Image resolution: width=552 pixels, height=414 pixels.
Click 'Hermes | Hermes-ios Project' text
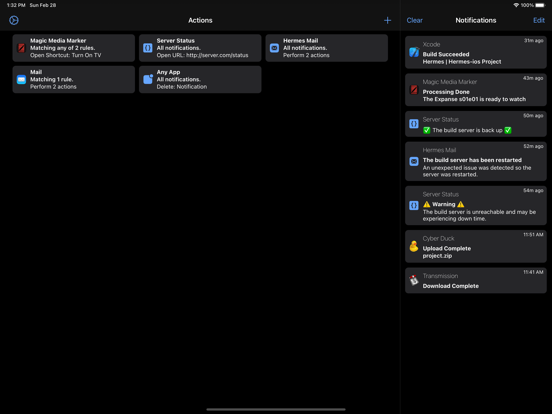point(462,62)
